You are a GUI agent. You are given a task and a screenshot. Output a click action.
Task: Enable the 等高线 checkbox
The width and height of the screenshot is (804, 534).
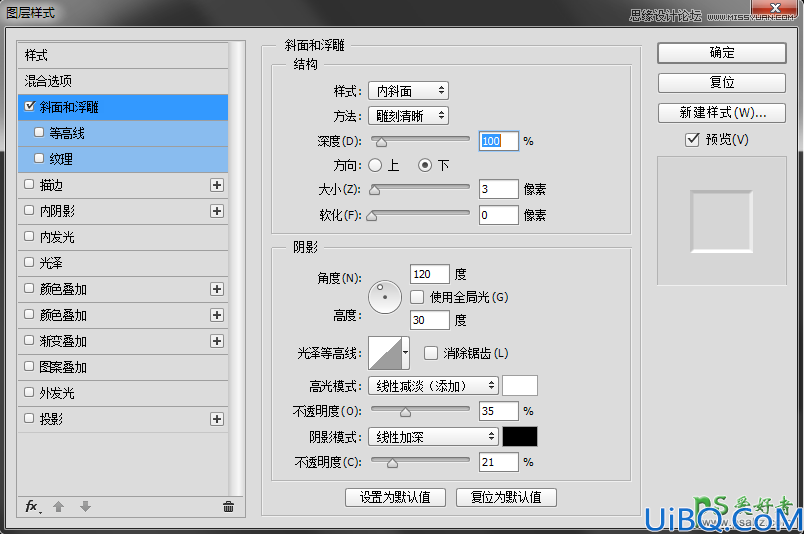click(39, 132)
